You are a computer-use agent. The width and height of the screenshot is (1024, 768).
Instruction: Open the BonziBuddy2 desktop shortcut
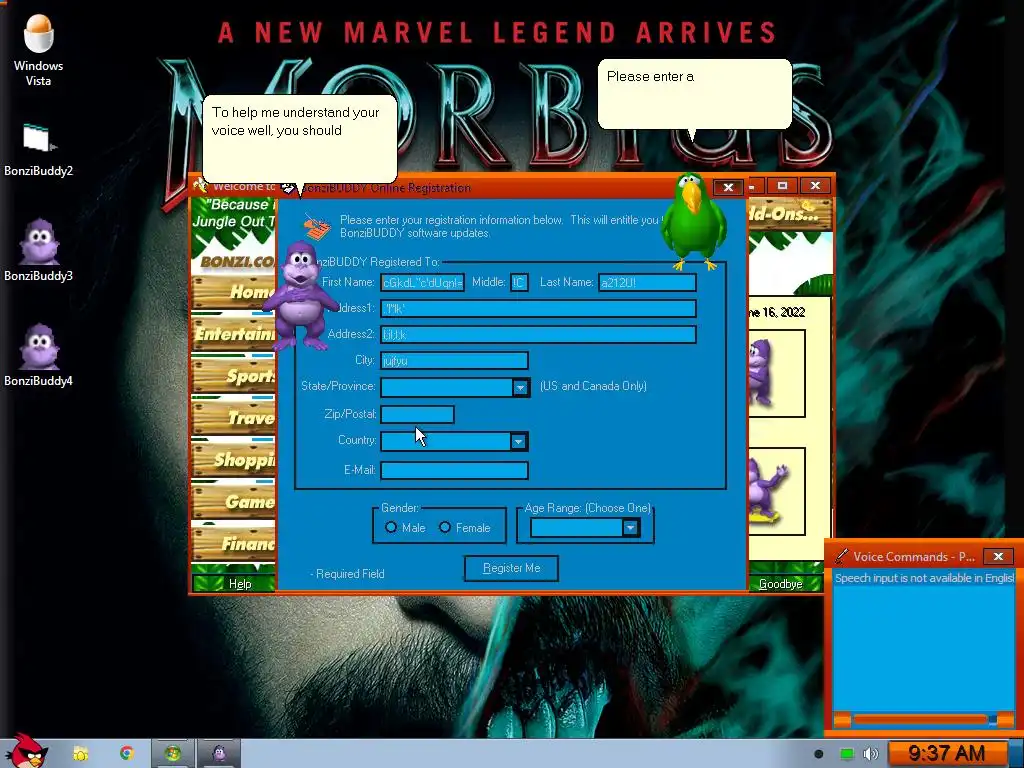tap(38, 150)
